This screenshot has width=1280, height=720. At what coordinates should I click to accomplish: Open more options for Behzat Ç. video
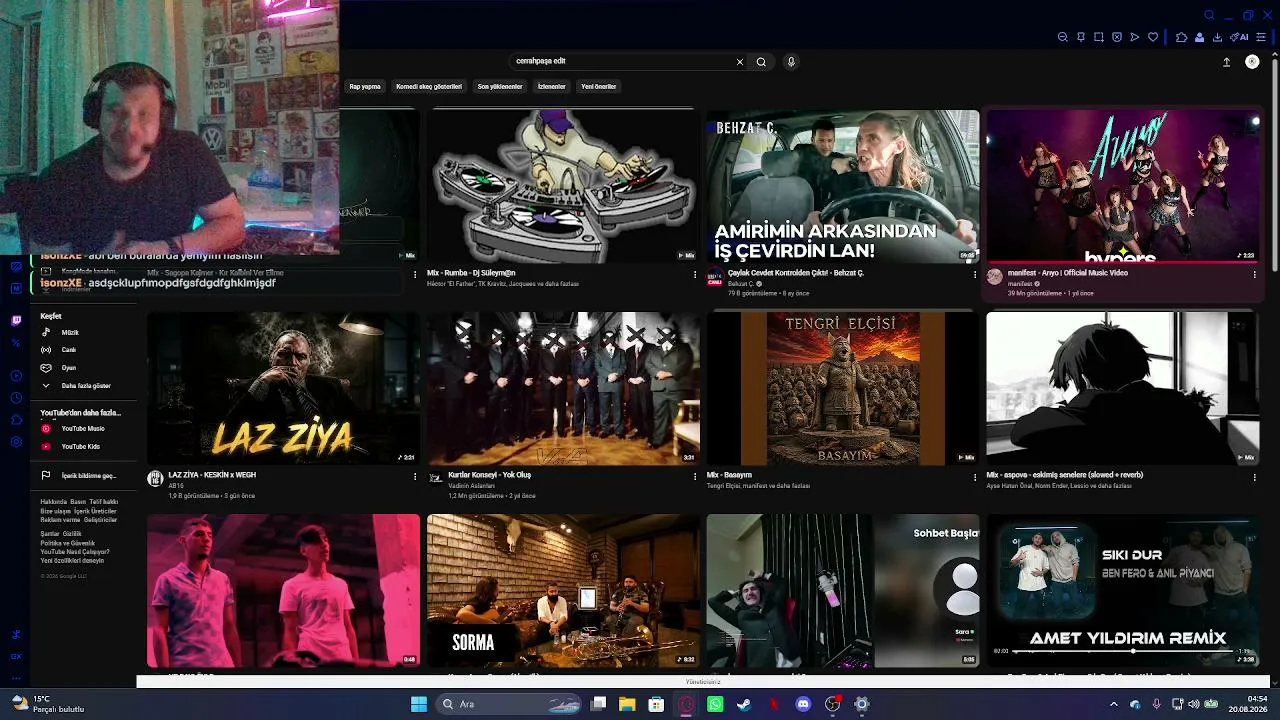tap(975, 274)
